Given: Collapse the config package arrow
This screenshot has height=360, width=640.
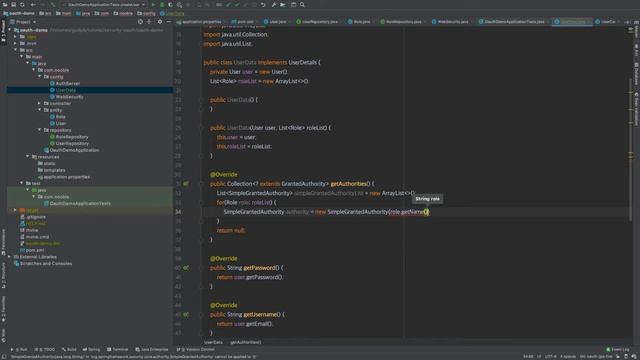Looking at the screenshot, I should click(40, 76).
